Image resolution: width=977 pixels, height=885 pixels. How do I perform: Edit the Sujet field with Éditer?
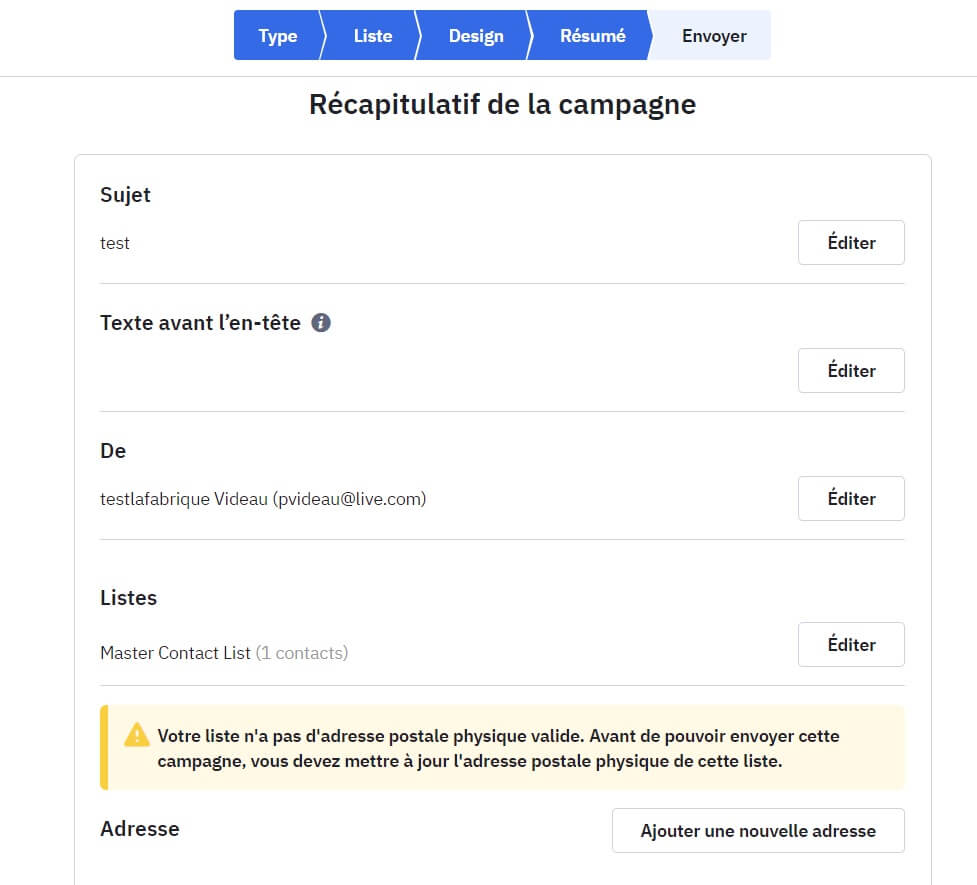[x=851, y=243]
